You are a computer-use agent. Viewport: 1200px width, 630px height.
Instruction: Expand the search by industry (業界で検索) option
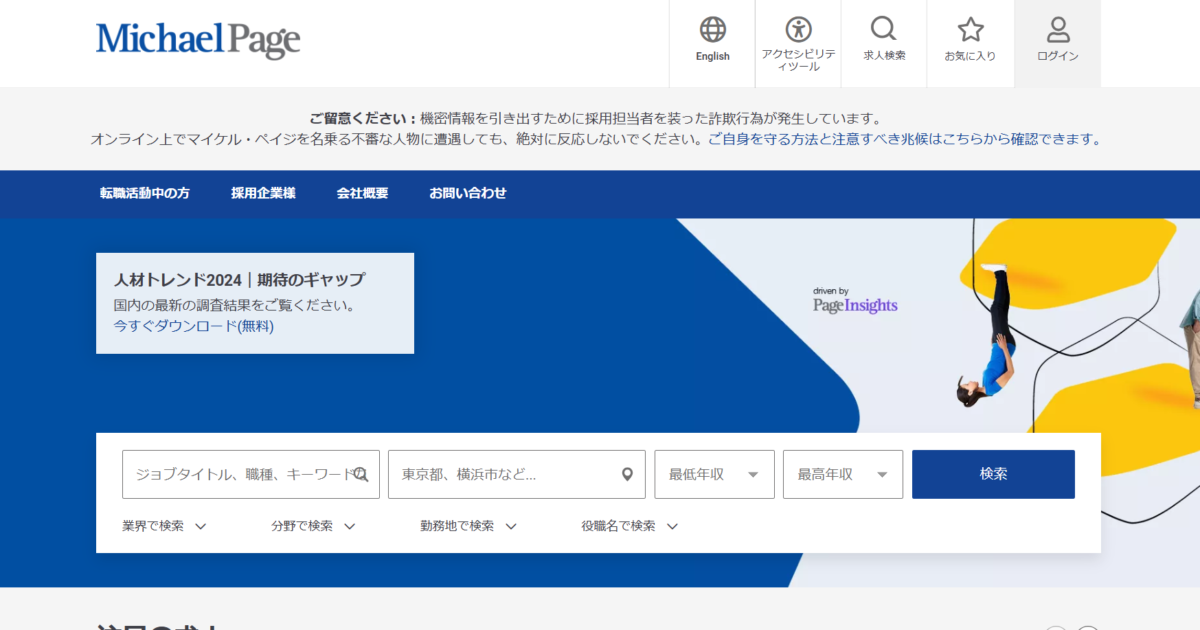[x=164, y=526]
